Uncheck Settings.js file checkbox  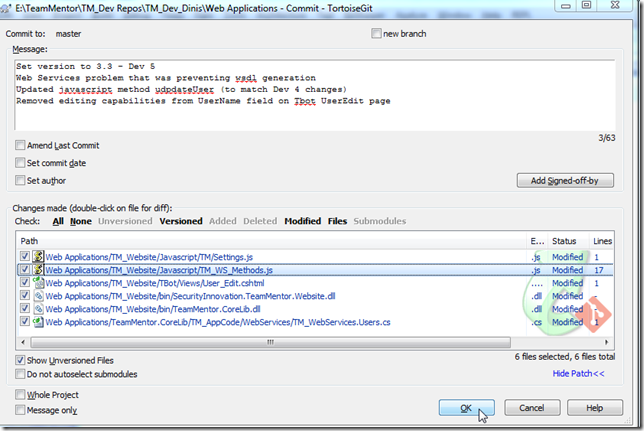[x=25, y=256]
